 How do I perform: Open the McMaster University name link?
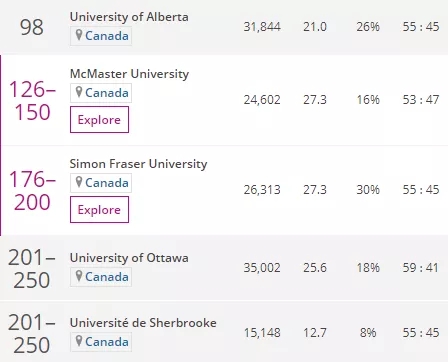tap(129, 74)
